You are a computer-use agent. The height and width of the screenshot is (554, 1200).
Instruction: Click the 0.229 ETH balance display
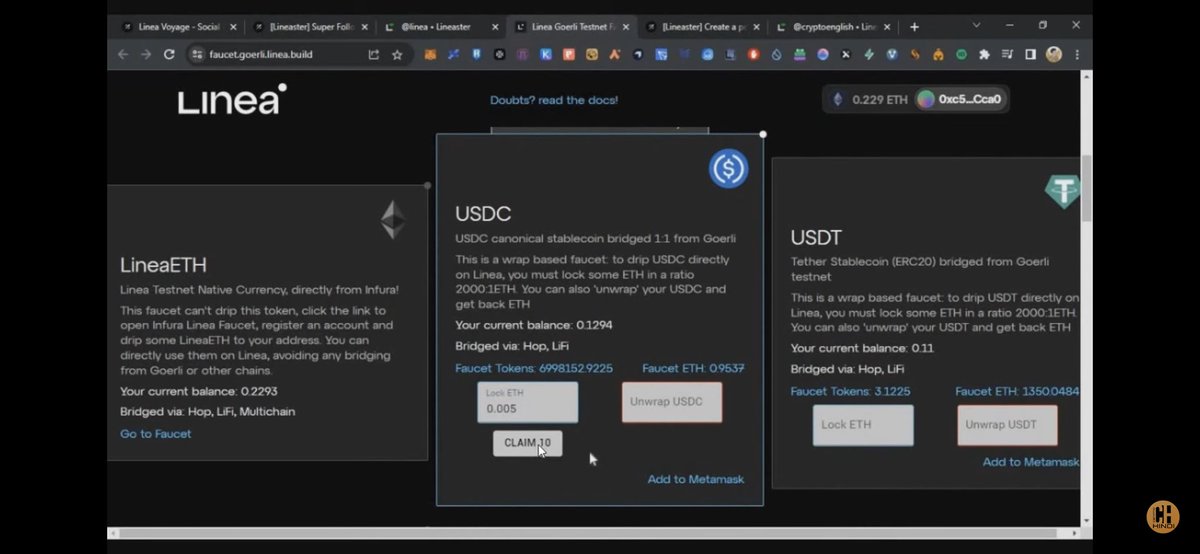click(x=880, y=100)
